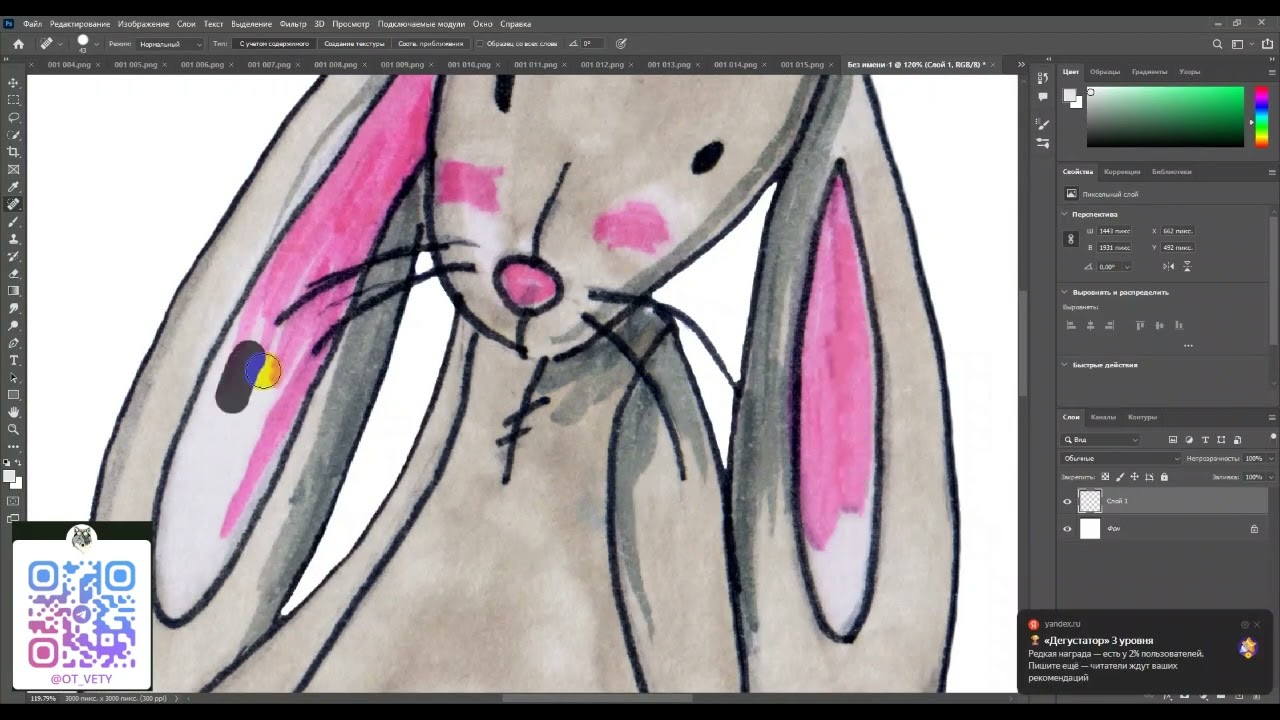Select the Eyedropper tool
The image size is (1280, 720).
click(x=13, y=187)
